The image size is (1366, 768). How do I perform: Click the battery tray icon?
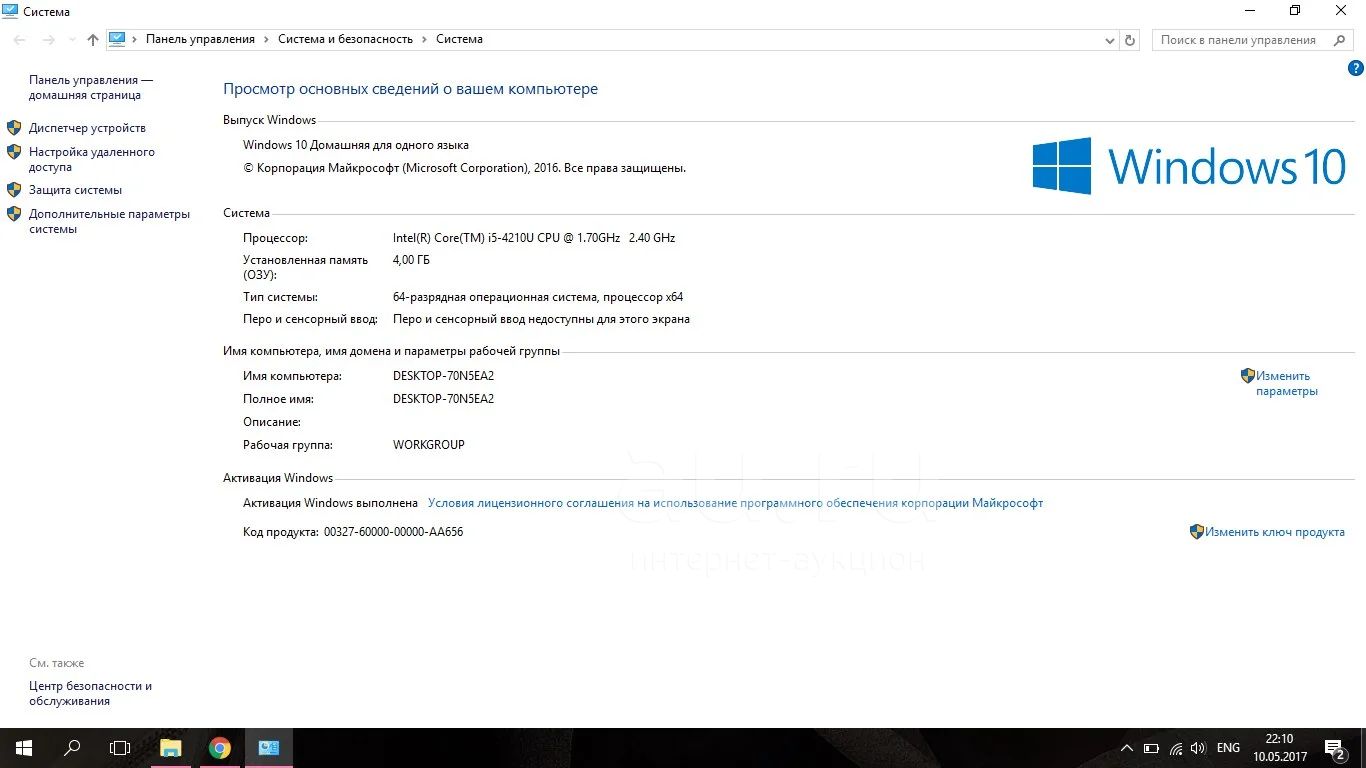pos(1151,748)
